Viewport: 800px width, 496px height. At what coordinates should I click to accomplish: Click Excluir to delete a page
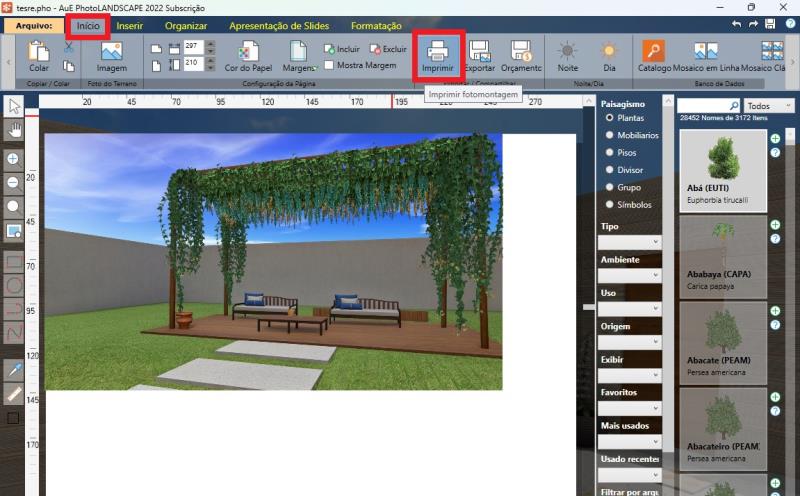388,49
